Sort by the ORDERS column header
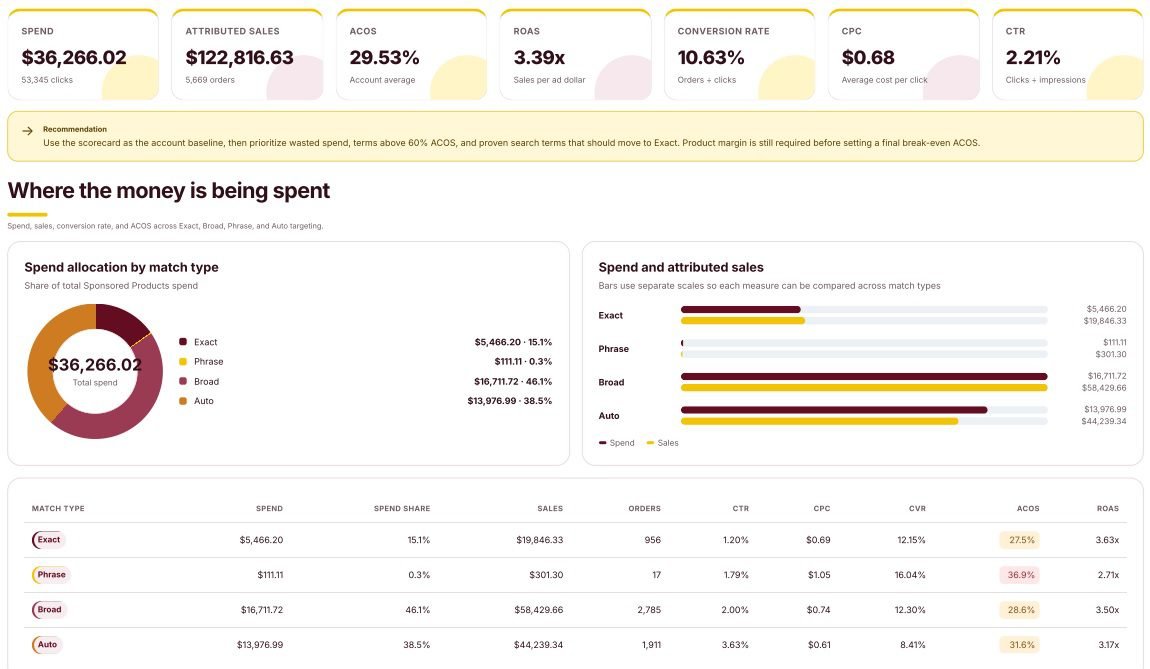Image resolution: width=1150 pixels, height=669 pixels. (645, 508)
